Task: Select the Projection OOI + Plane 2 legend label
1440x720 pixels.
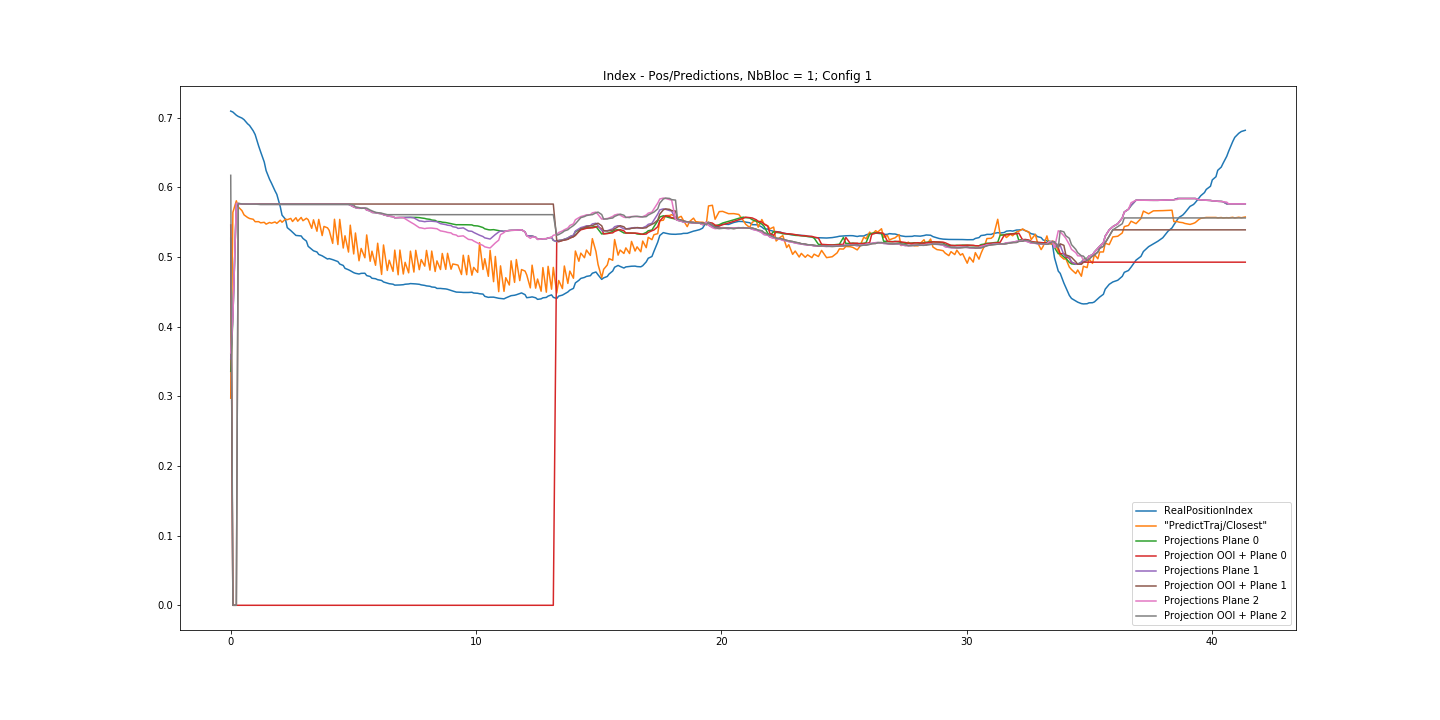Action: (1225, 616)
